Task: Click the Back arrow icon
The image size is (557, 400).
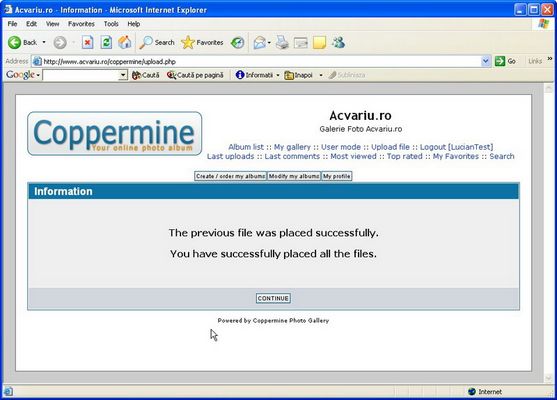Action: click(x=15, y=43)
